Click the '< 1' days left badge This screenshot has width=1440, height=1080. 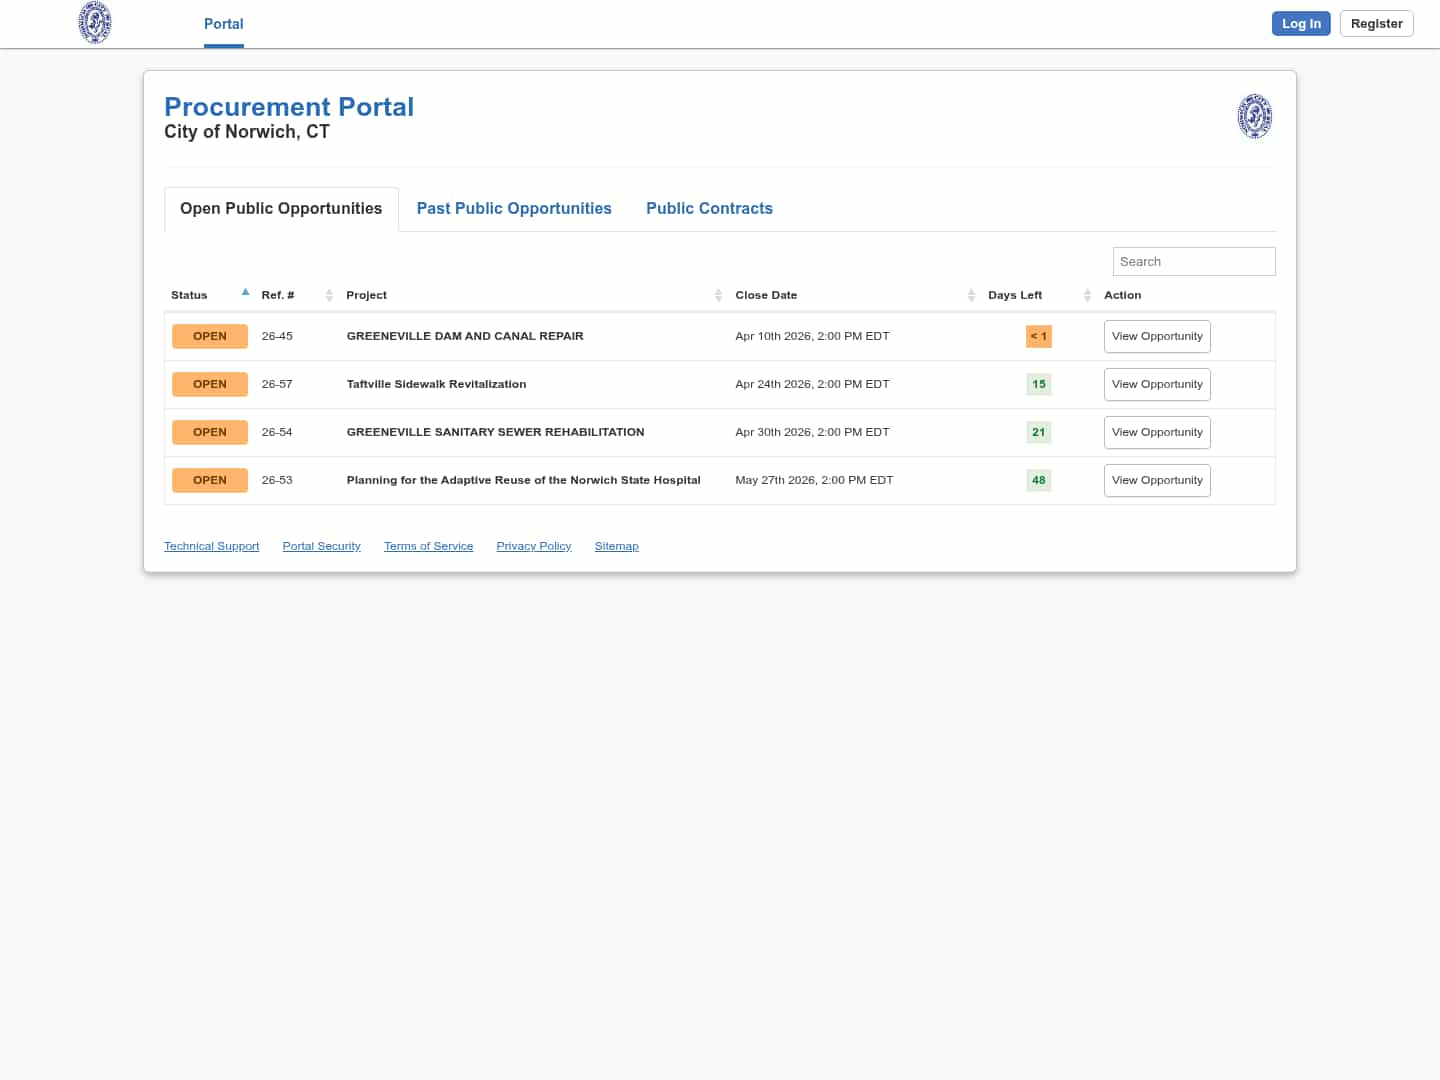(1038, 336)
